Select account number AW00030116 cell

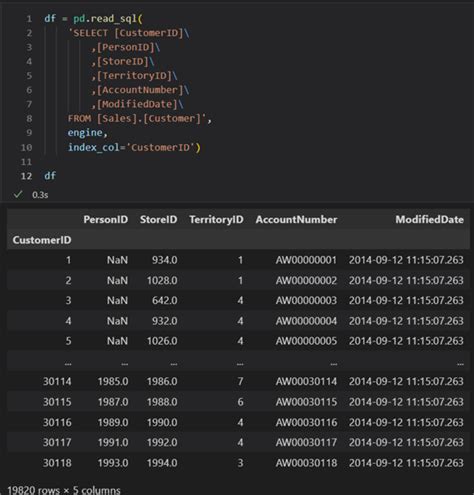[306, 422]
